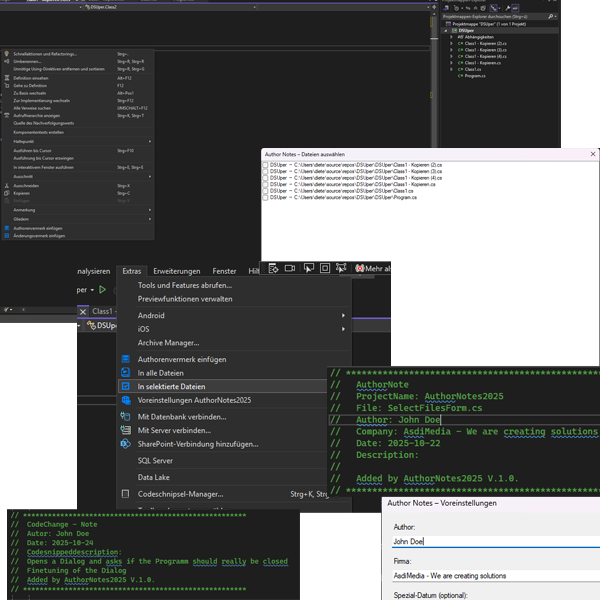The height and width of the screenshot is (600, 600).
Task: Open the Erweiterungen menu
Action: click(x=177, y=271)
